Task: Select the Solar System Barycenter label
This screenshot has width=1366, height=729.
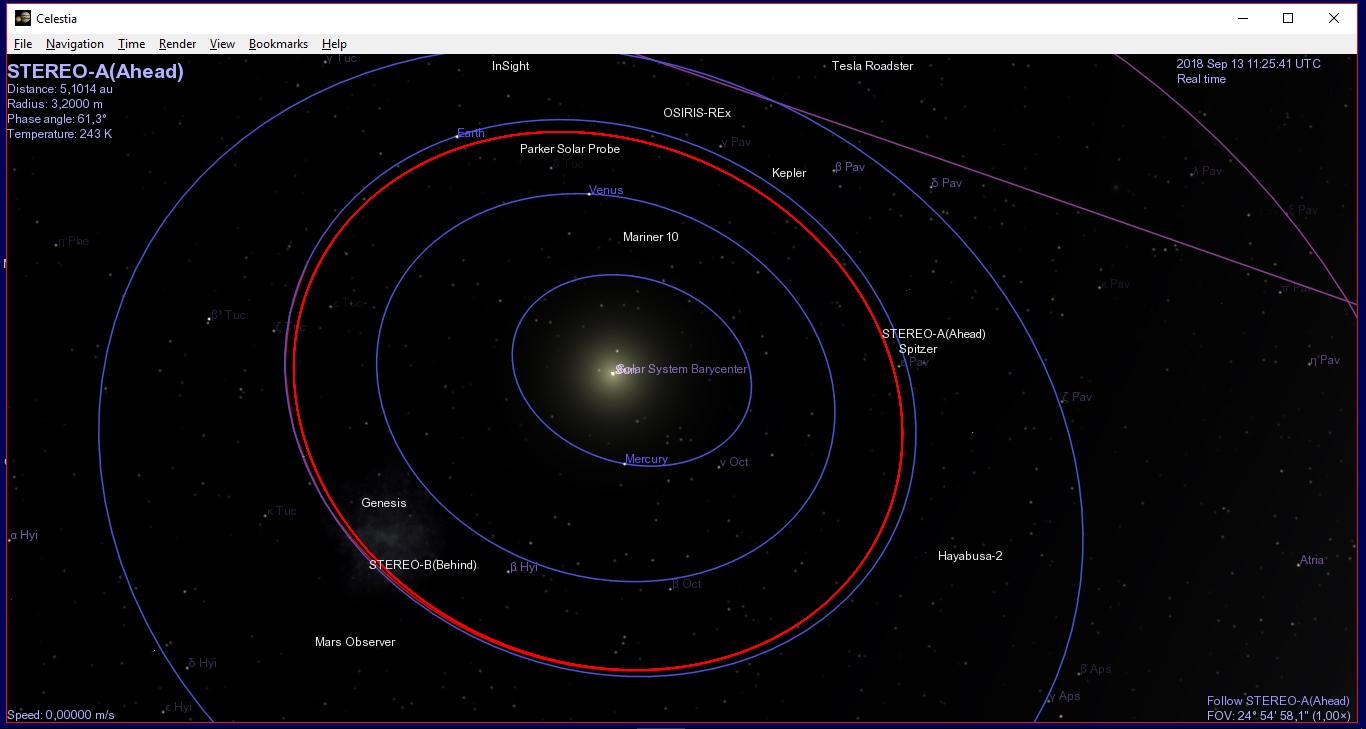Action: click(682, 369)
